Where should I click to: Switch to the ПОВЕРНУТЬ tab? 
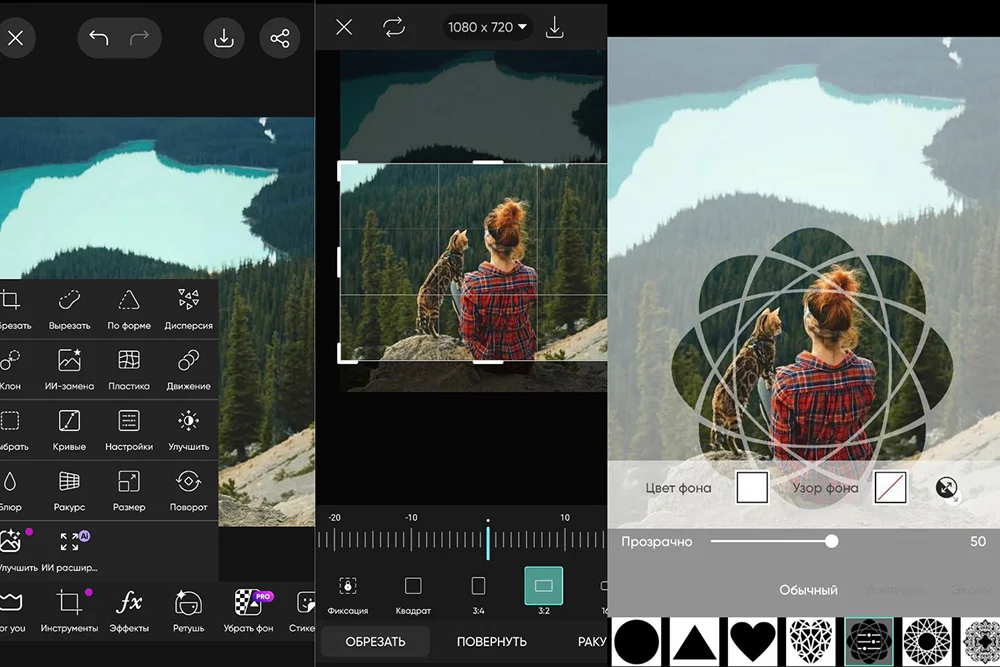pos(492,642)
